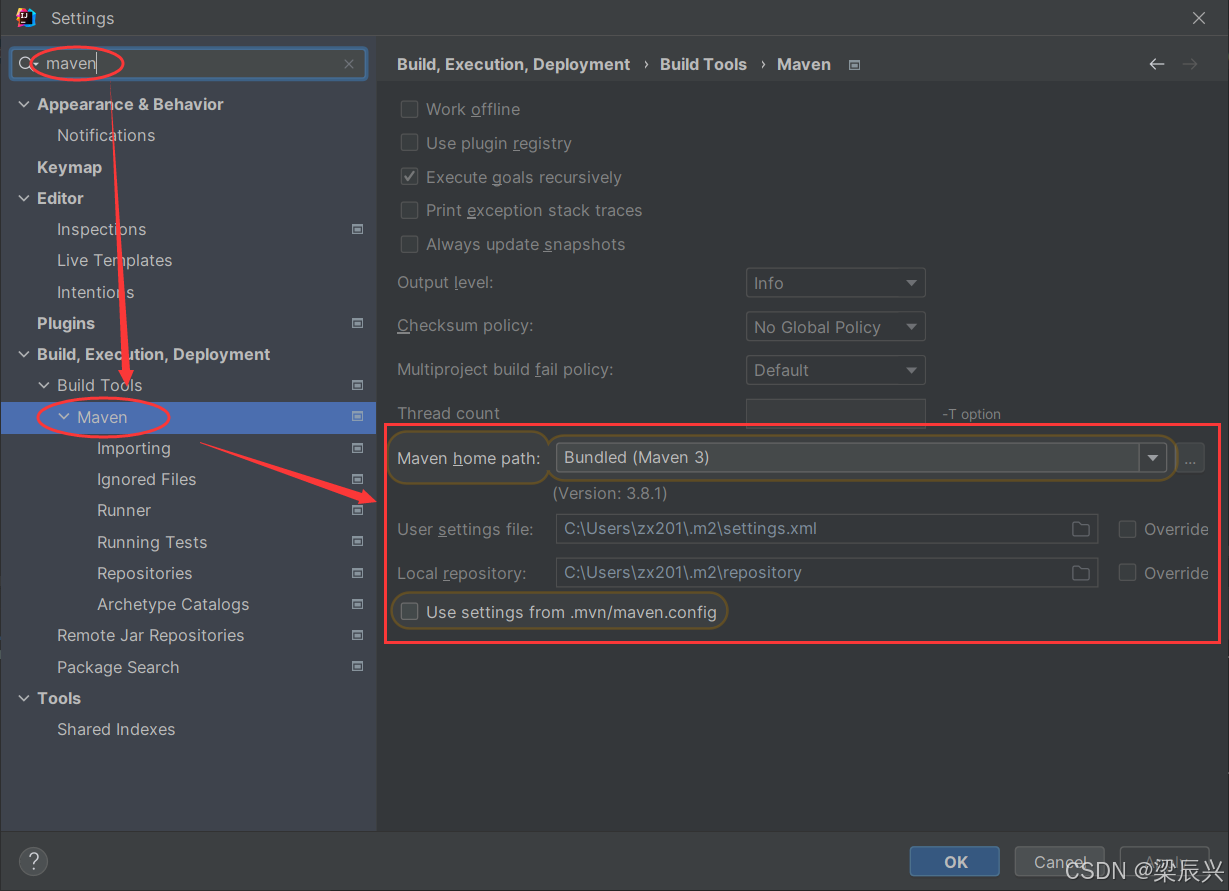The height and width of the screenshot is (891, 1229).
Task: Click the Maven breadcrumb label
Action: click(x=804, y=64)
